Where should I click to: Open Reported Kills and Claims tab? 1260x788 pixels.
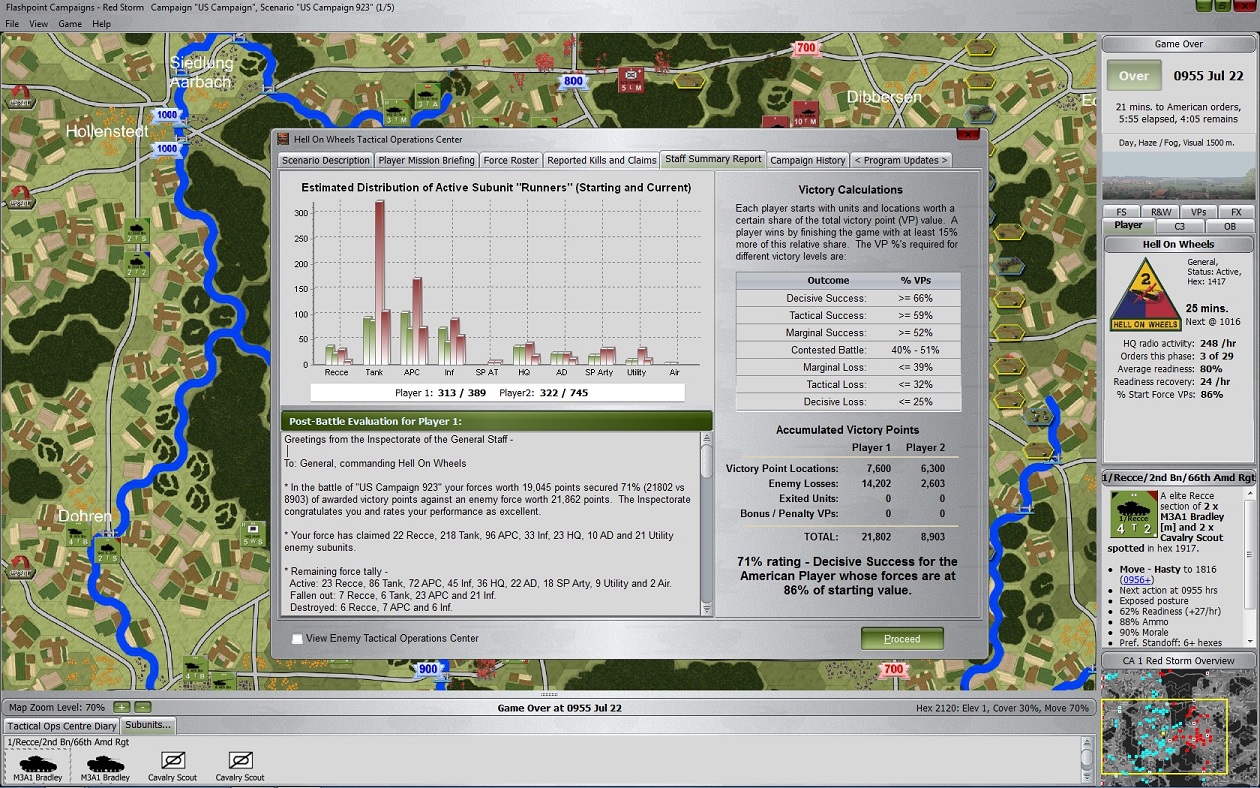602,160
